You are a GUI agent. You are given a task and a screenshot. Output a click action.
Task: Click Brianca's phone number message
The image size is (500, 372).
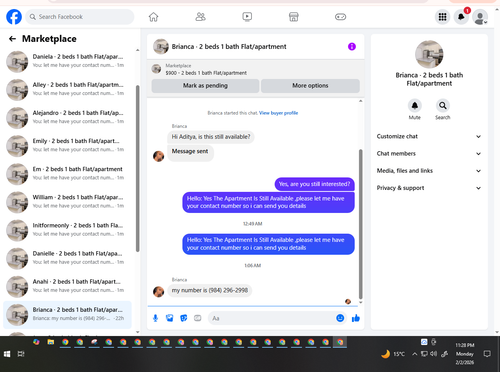(210, 290)
